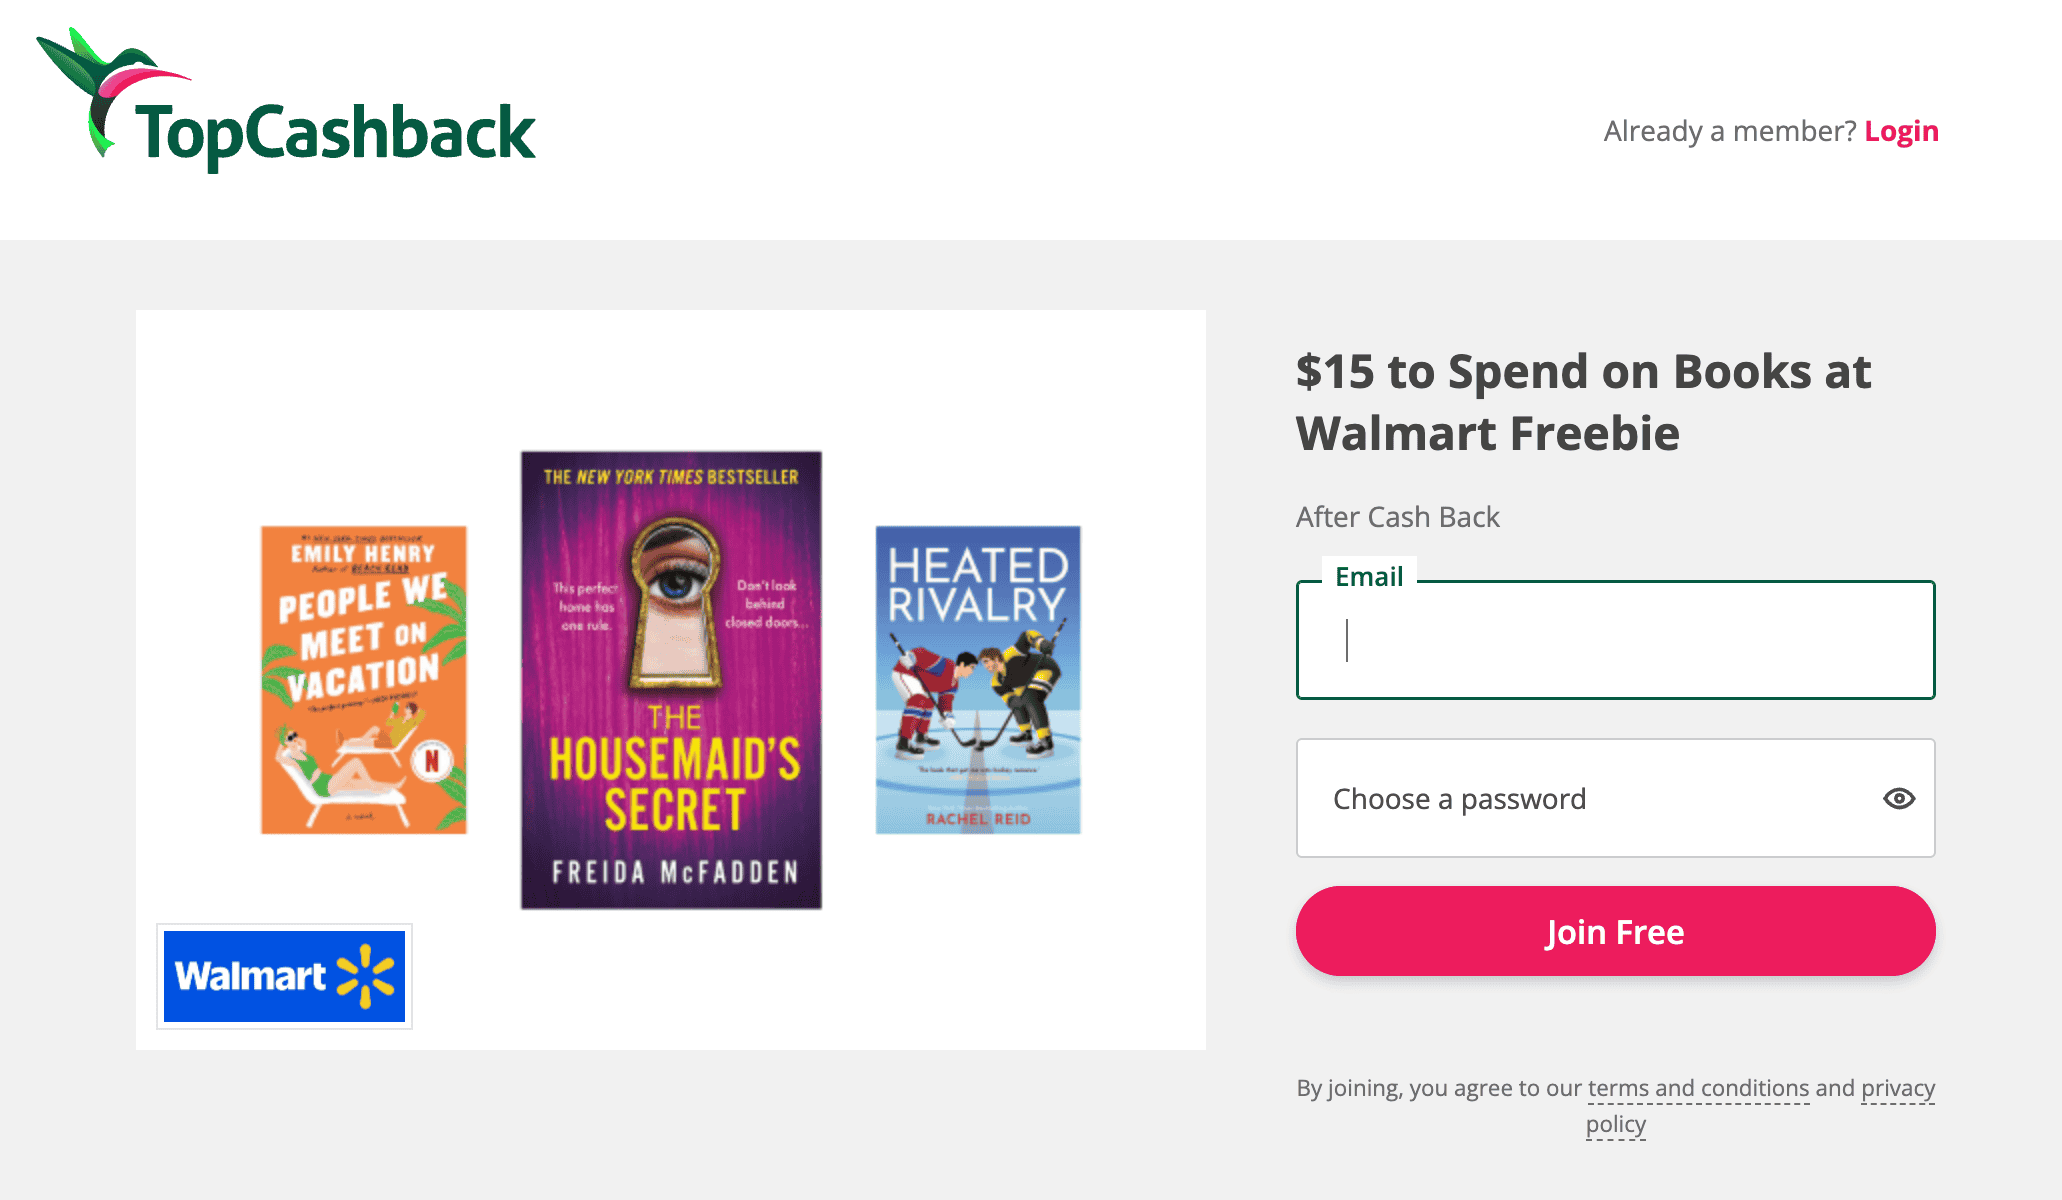The image size is (2062, 1200).
Task: Click the Choose a password field
Action: point(1590,799)
